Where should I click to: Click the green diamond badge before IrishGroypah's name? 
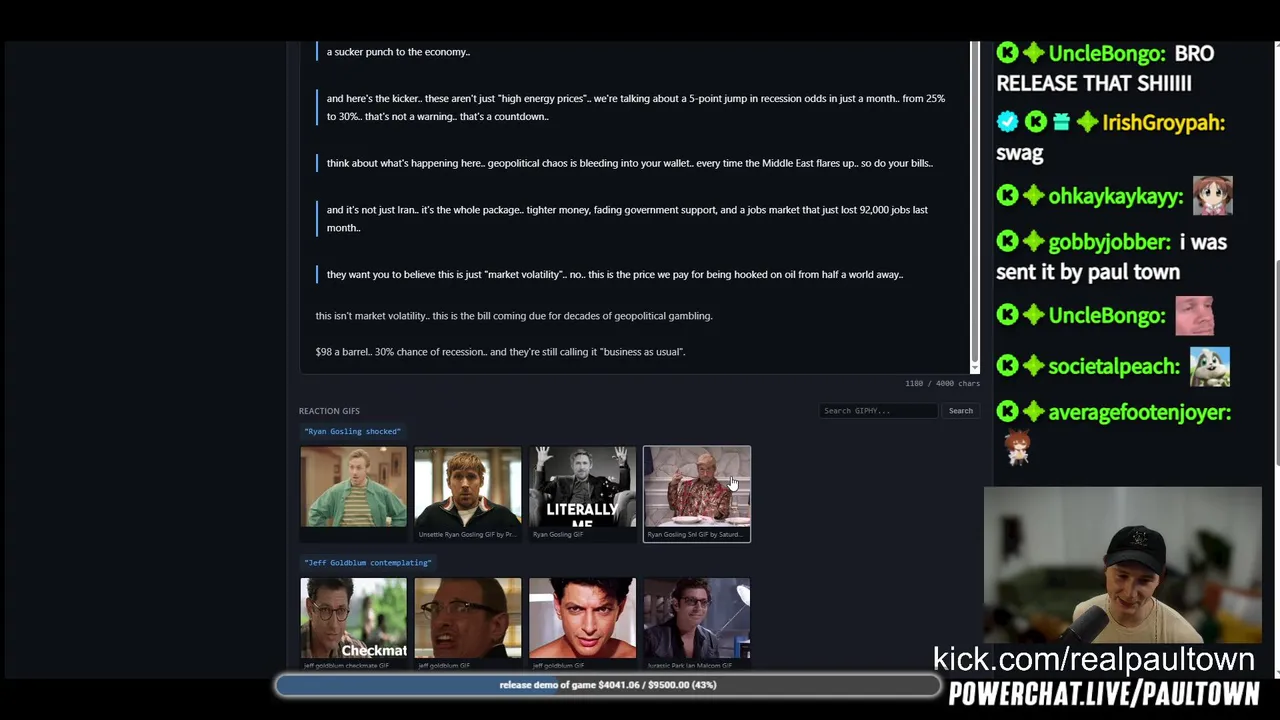[x=1087, y=122]
